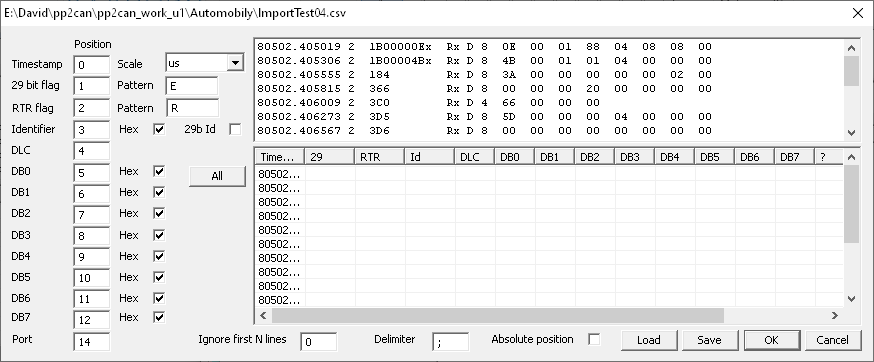Focus the Port position field
874x362 pixels.
[x=91, y=341]
